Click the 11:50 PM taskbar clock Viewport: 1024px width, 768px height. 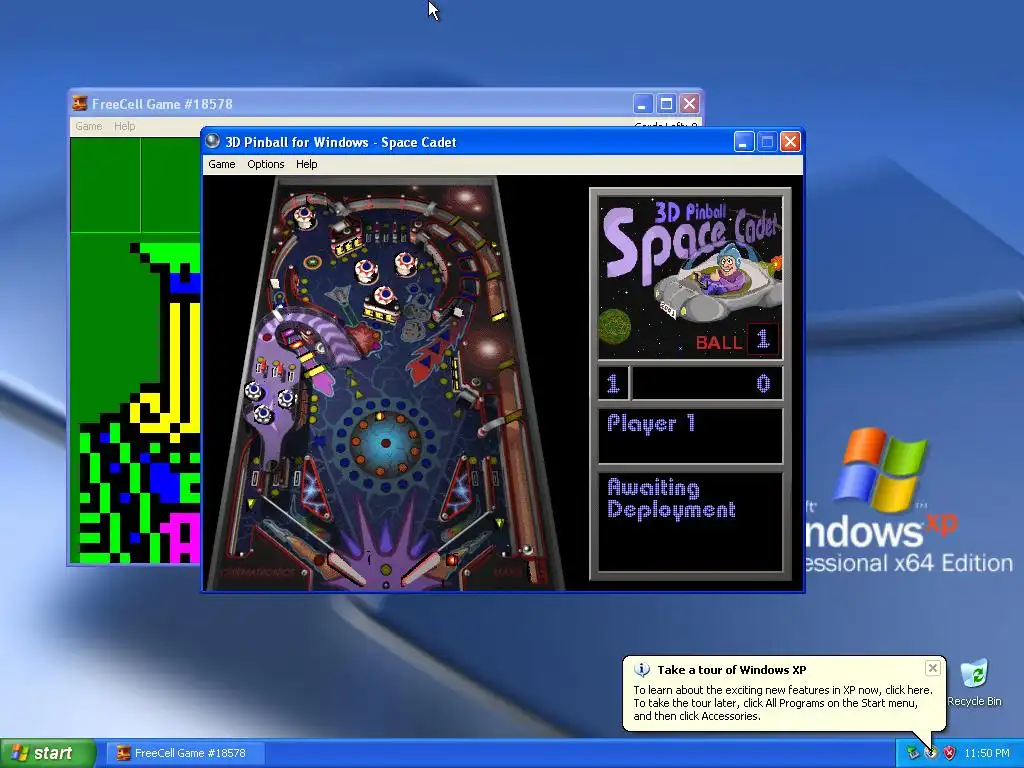click(987, 753)
